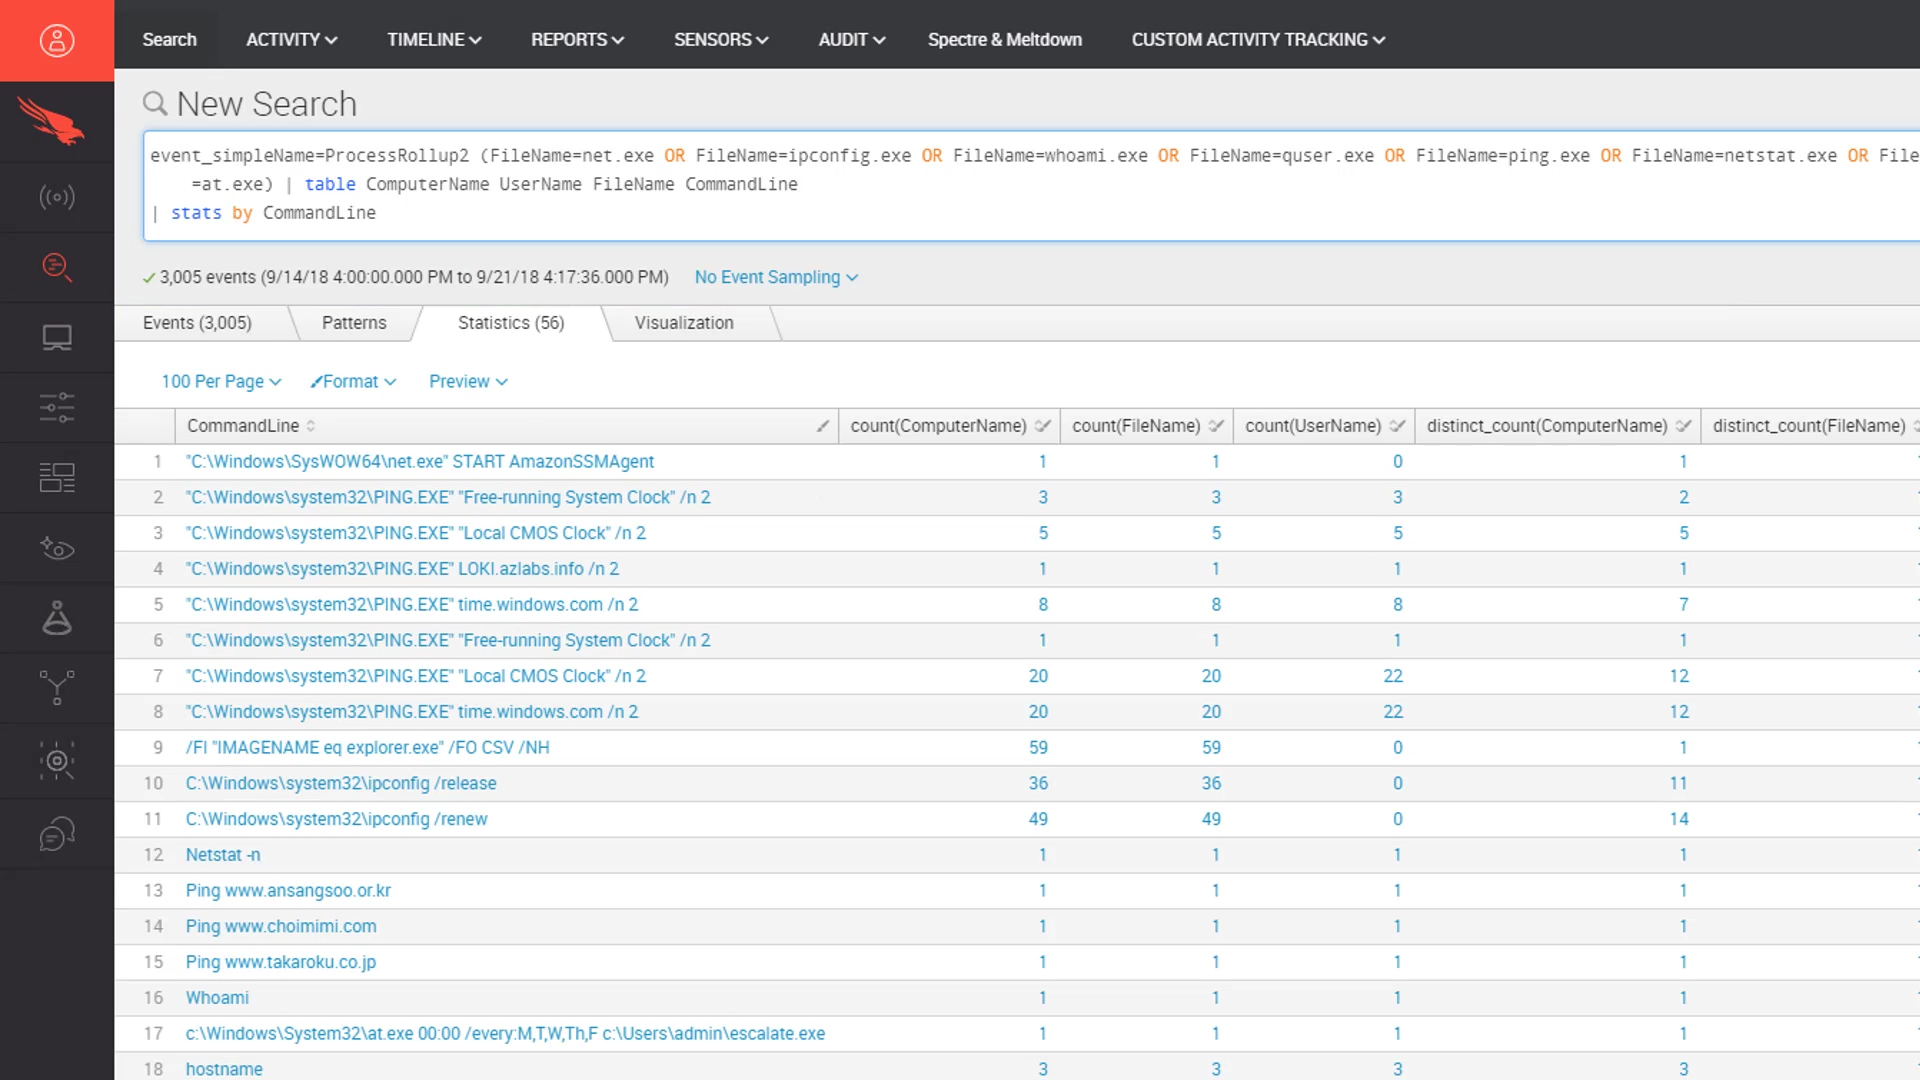Expand the REPORTS menu
This screenshot has width=1920, height=1080.
click(x=577, y=40)
